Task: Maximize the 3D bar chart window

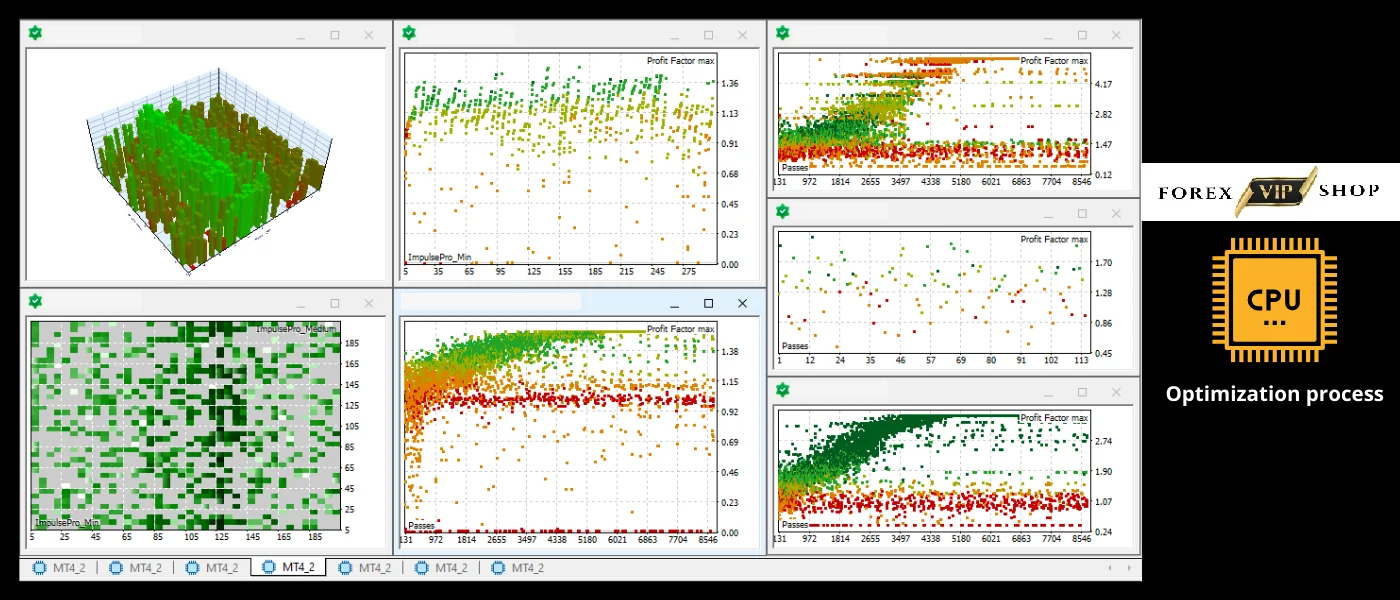Action: tap(335, 35)
